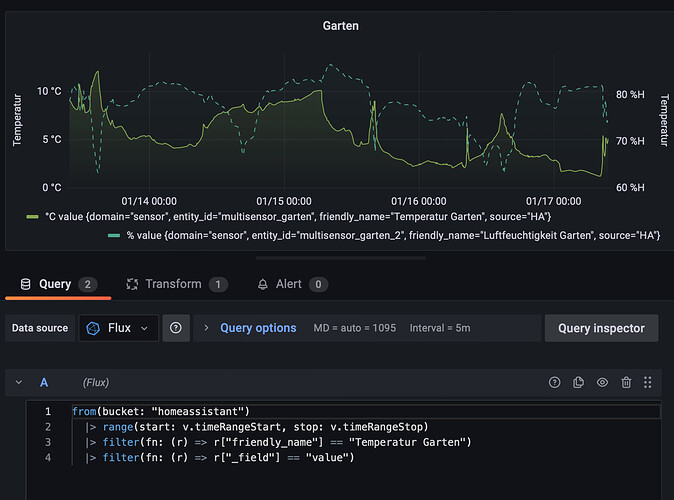Toggle visibility of query A
This screenshot has height=500, width=674.
coord(602,382)
